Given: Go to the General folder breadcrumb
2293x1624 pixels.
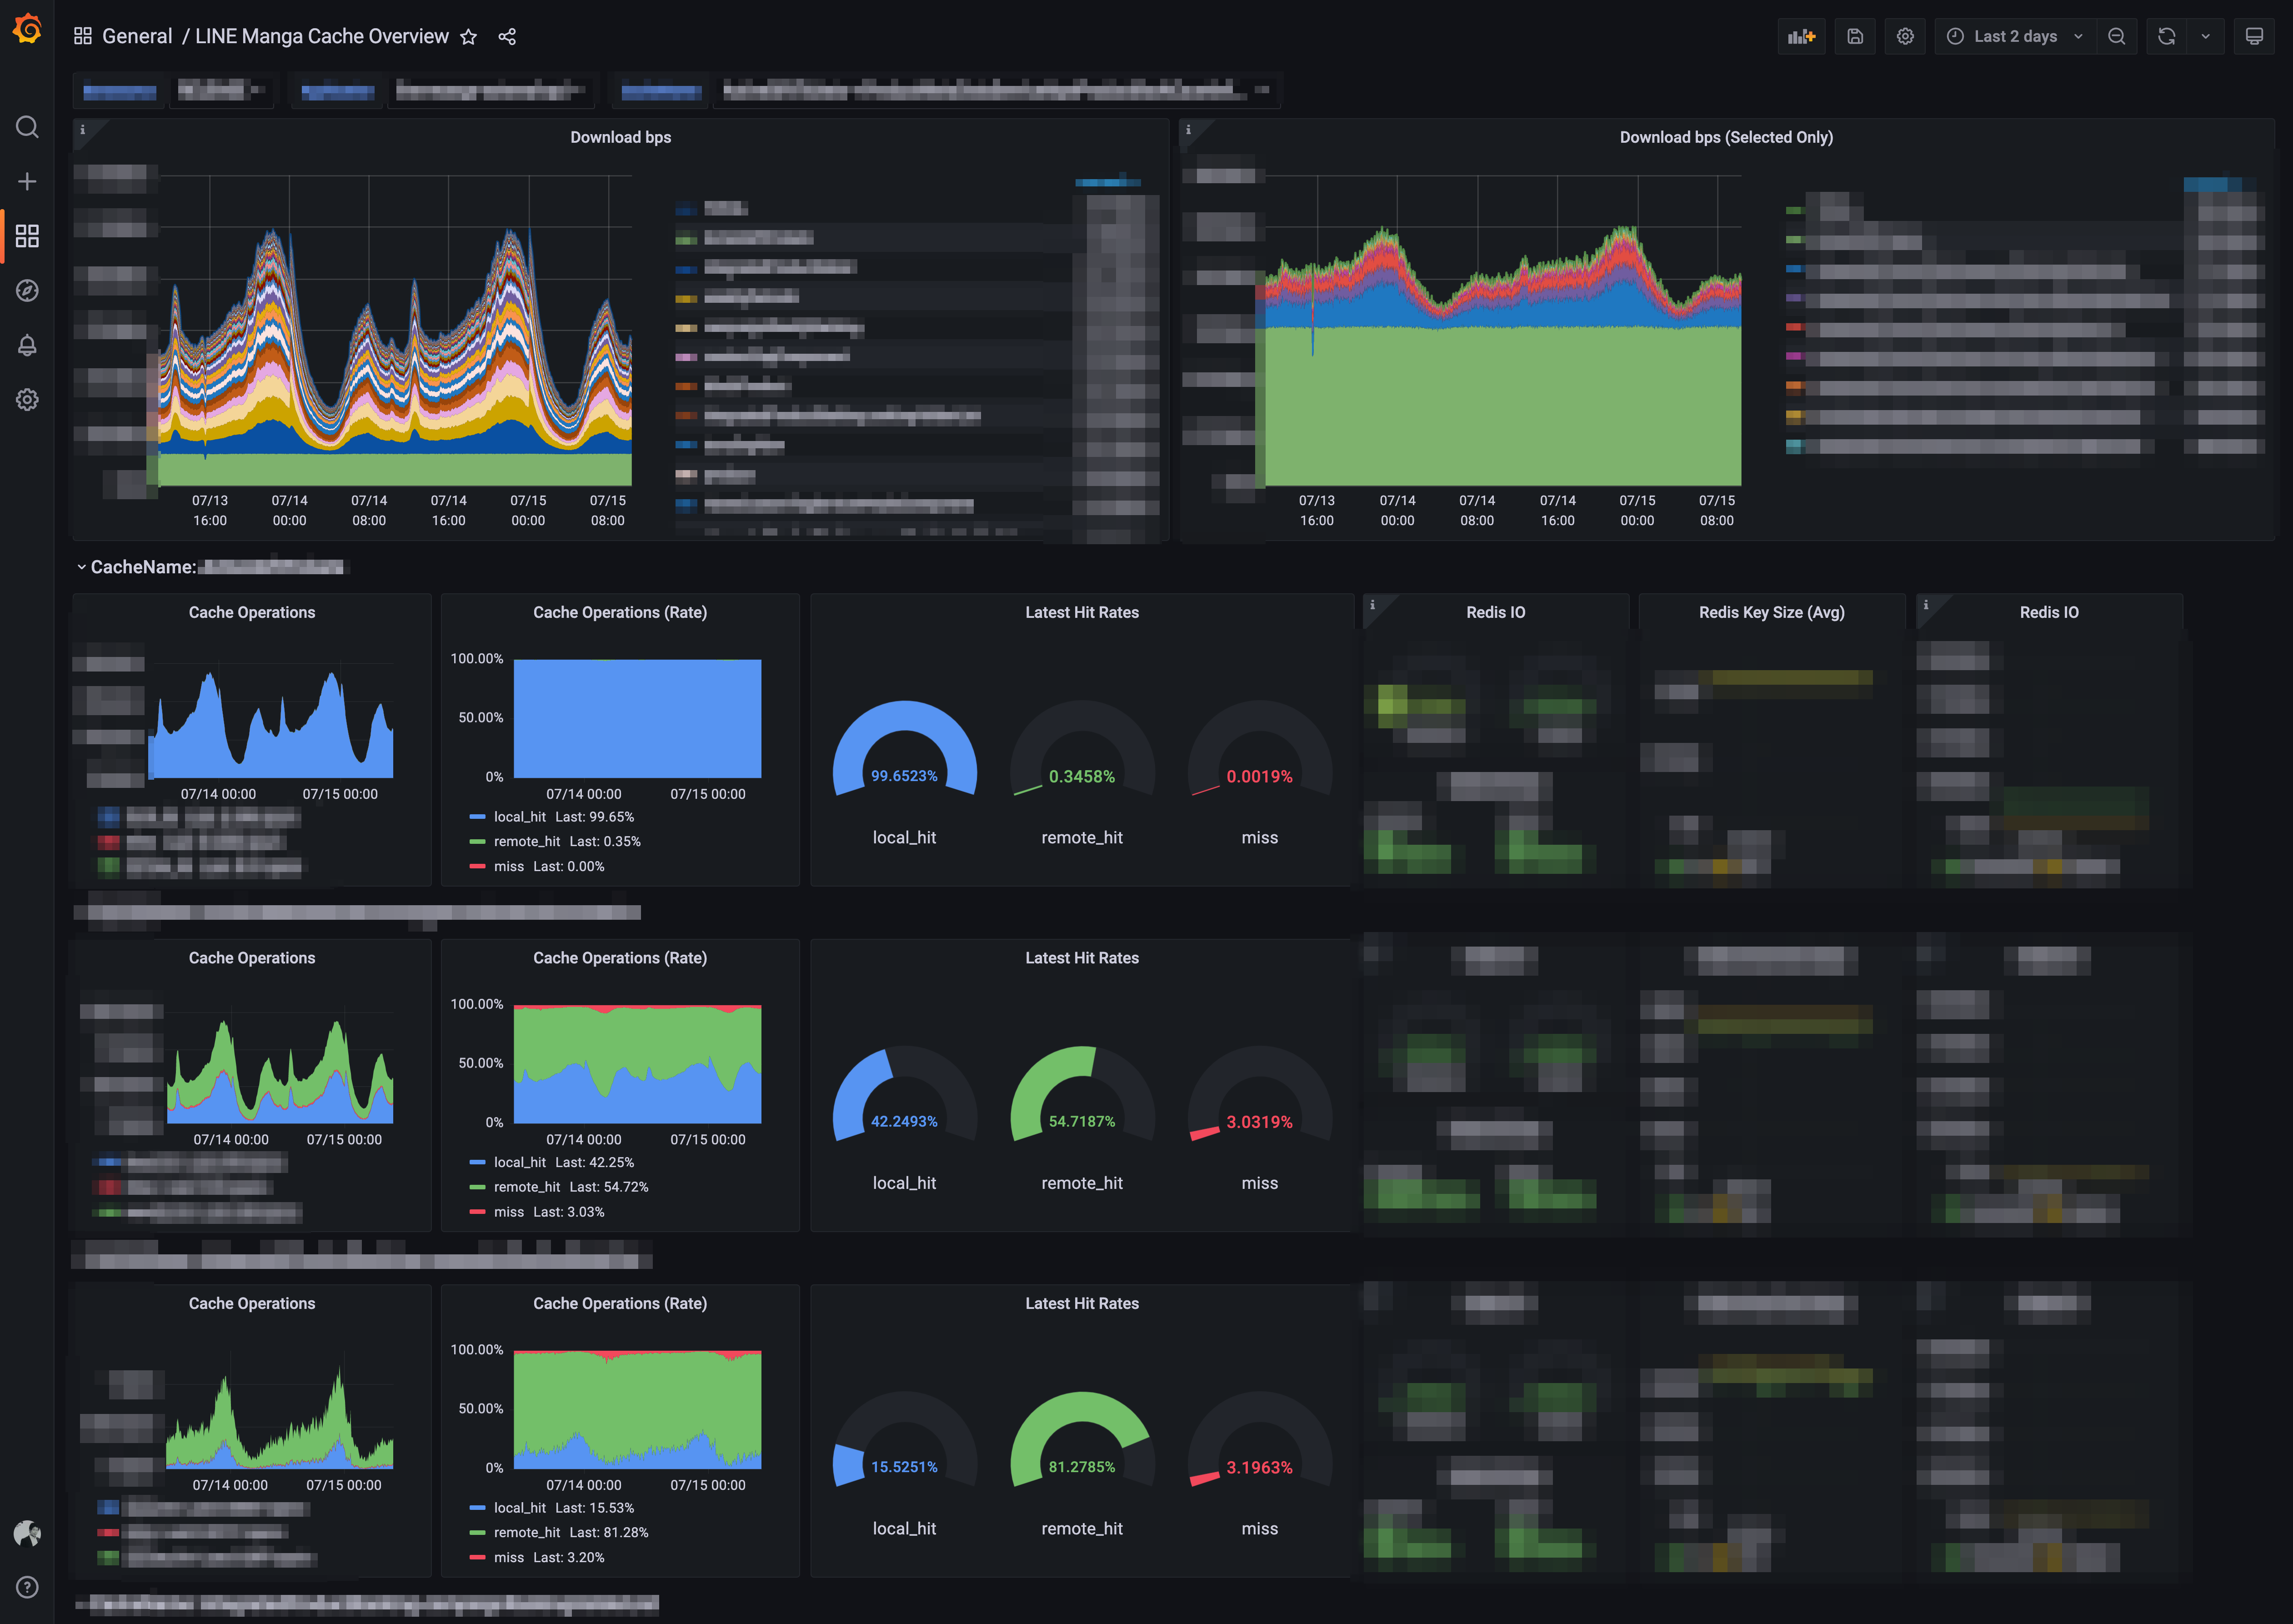Looking at the screenshot, I should (137, 36).
